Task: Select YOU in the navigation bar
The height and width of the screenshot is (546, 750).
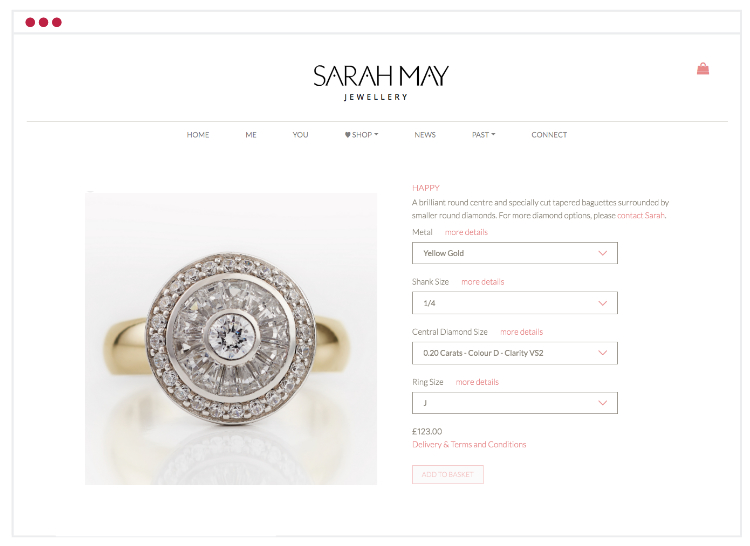Action: (x=300, y=135)
